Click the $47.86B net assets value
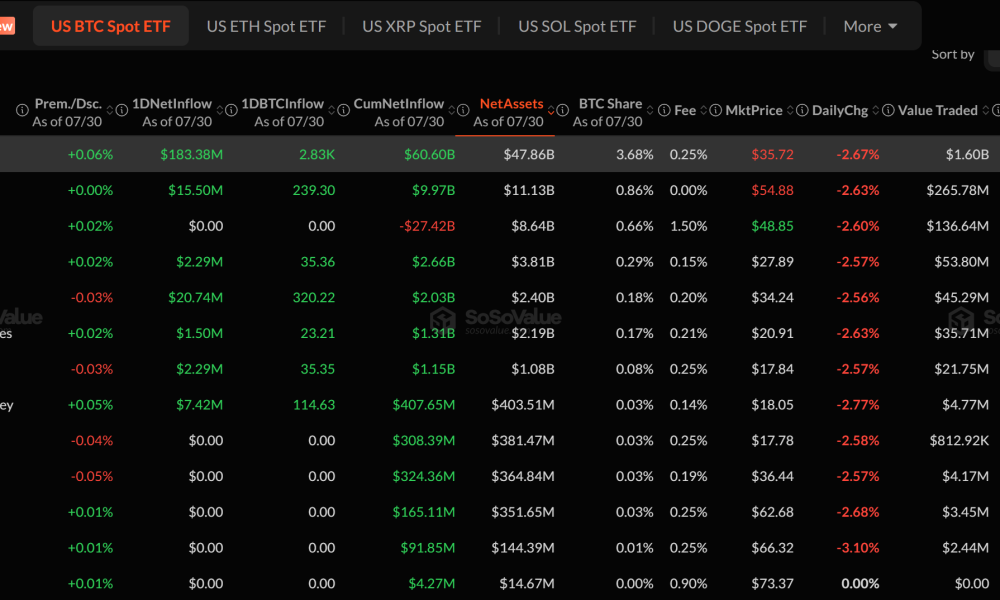This screenshot has height=600, width=1000. click(x=529, y=154)
